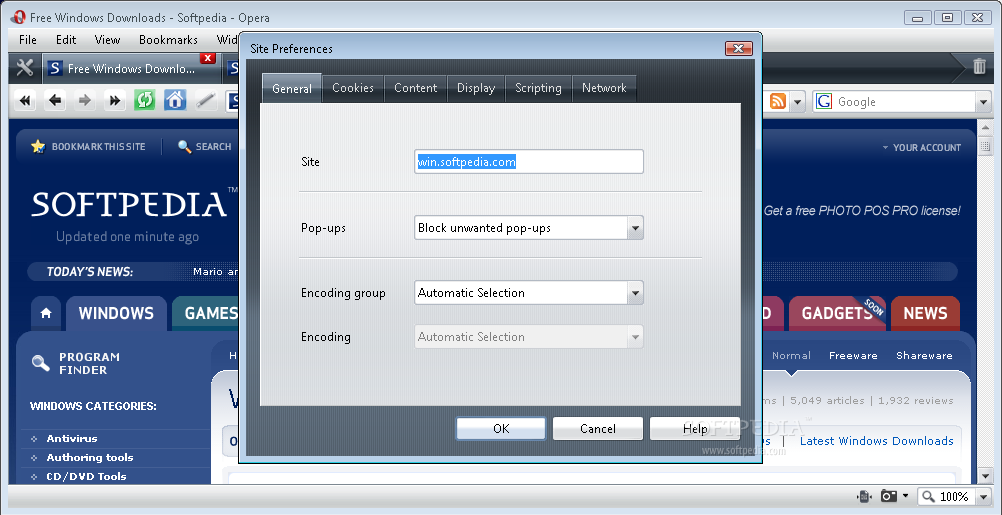Switch to the General tab

[x=292, y=88]
